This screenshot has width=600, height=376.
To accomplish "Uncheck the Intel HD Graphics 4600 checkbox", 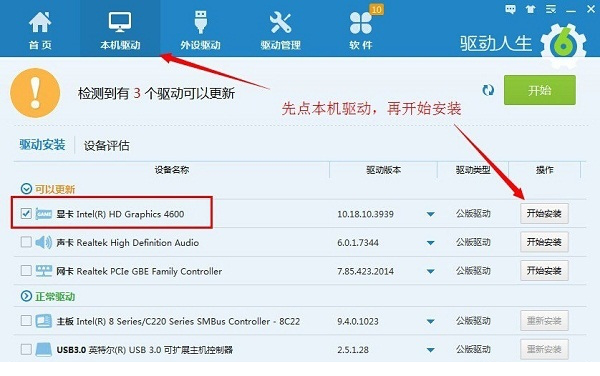I will coord(26,213).
